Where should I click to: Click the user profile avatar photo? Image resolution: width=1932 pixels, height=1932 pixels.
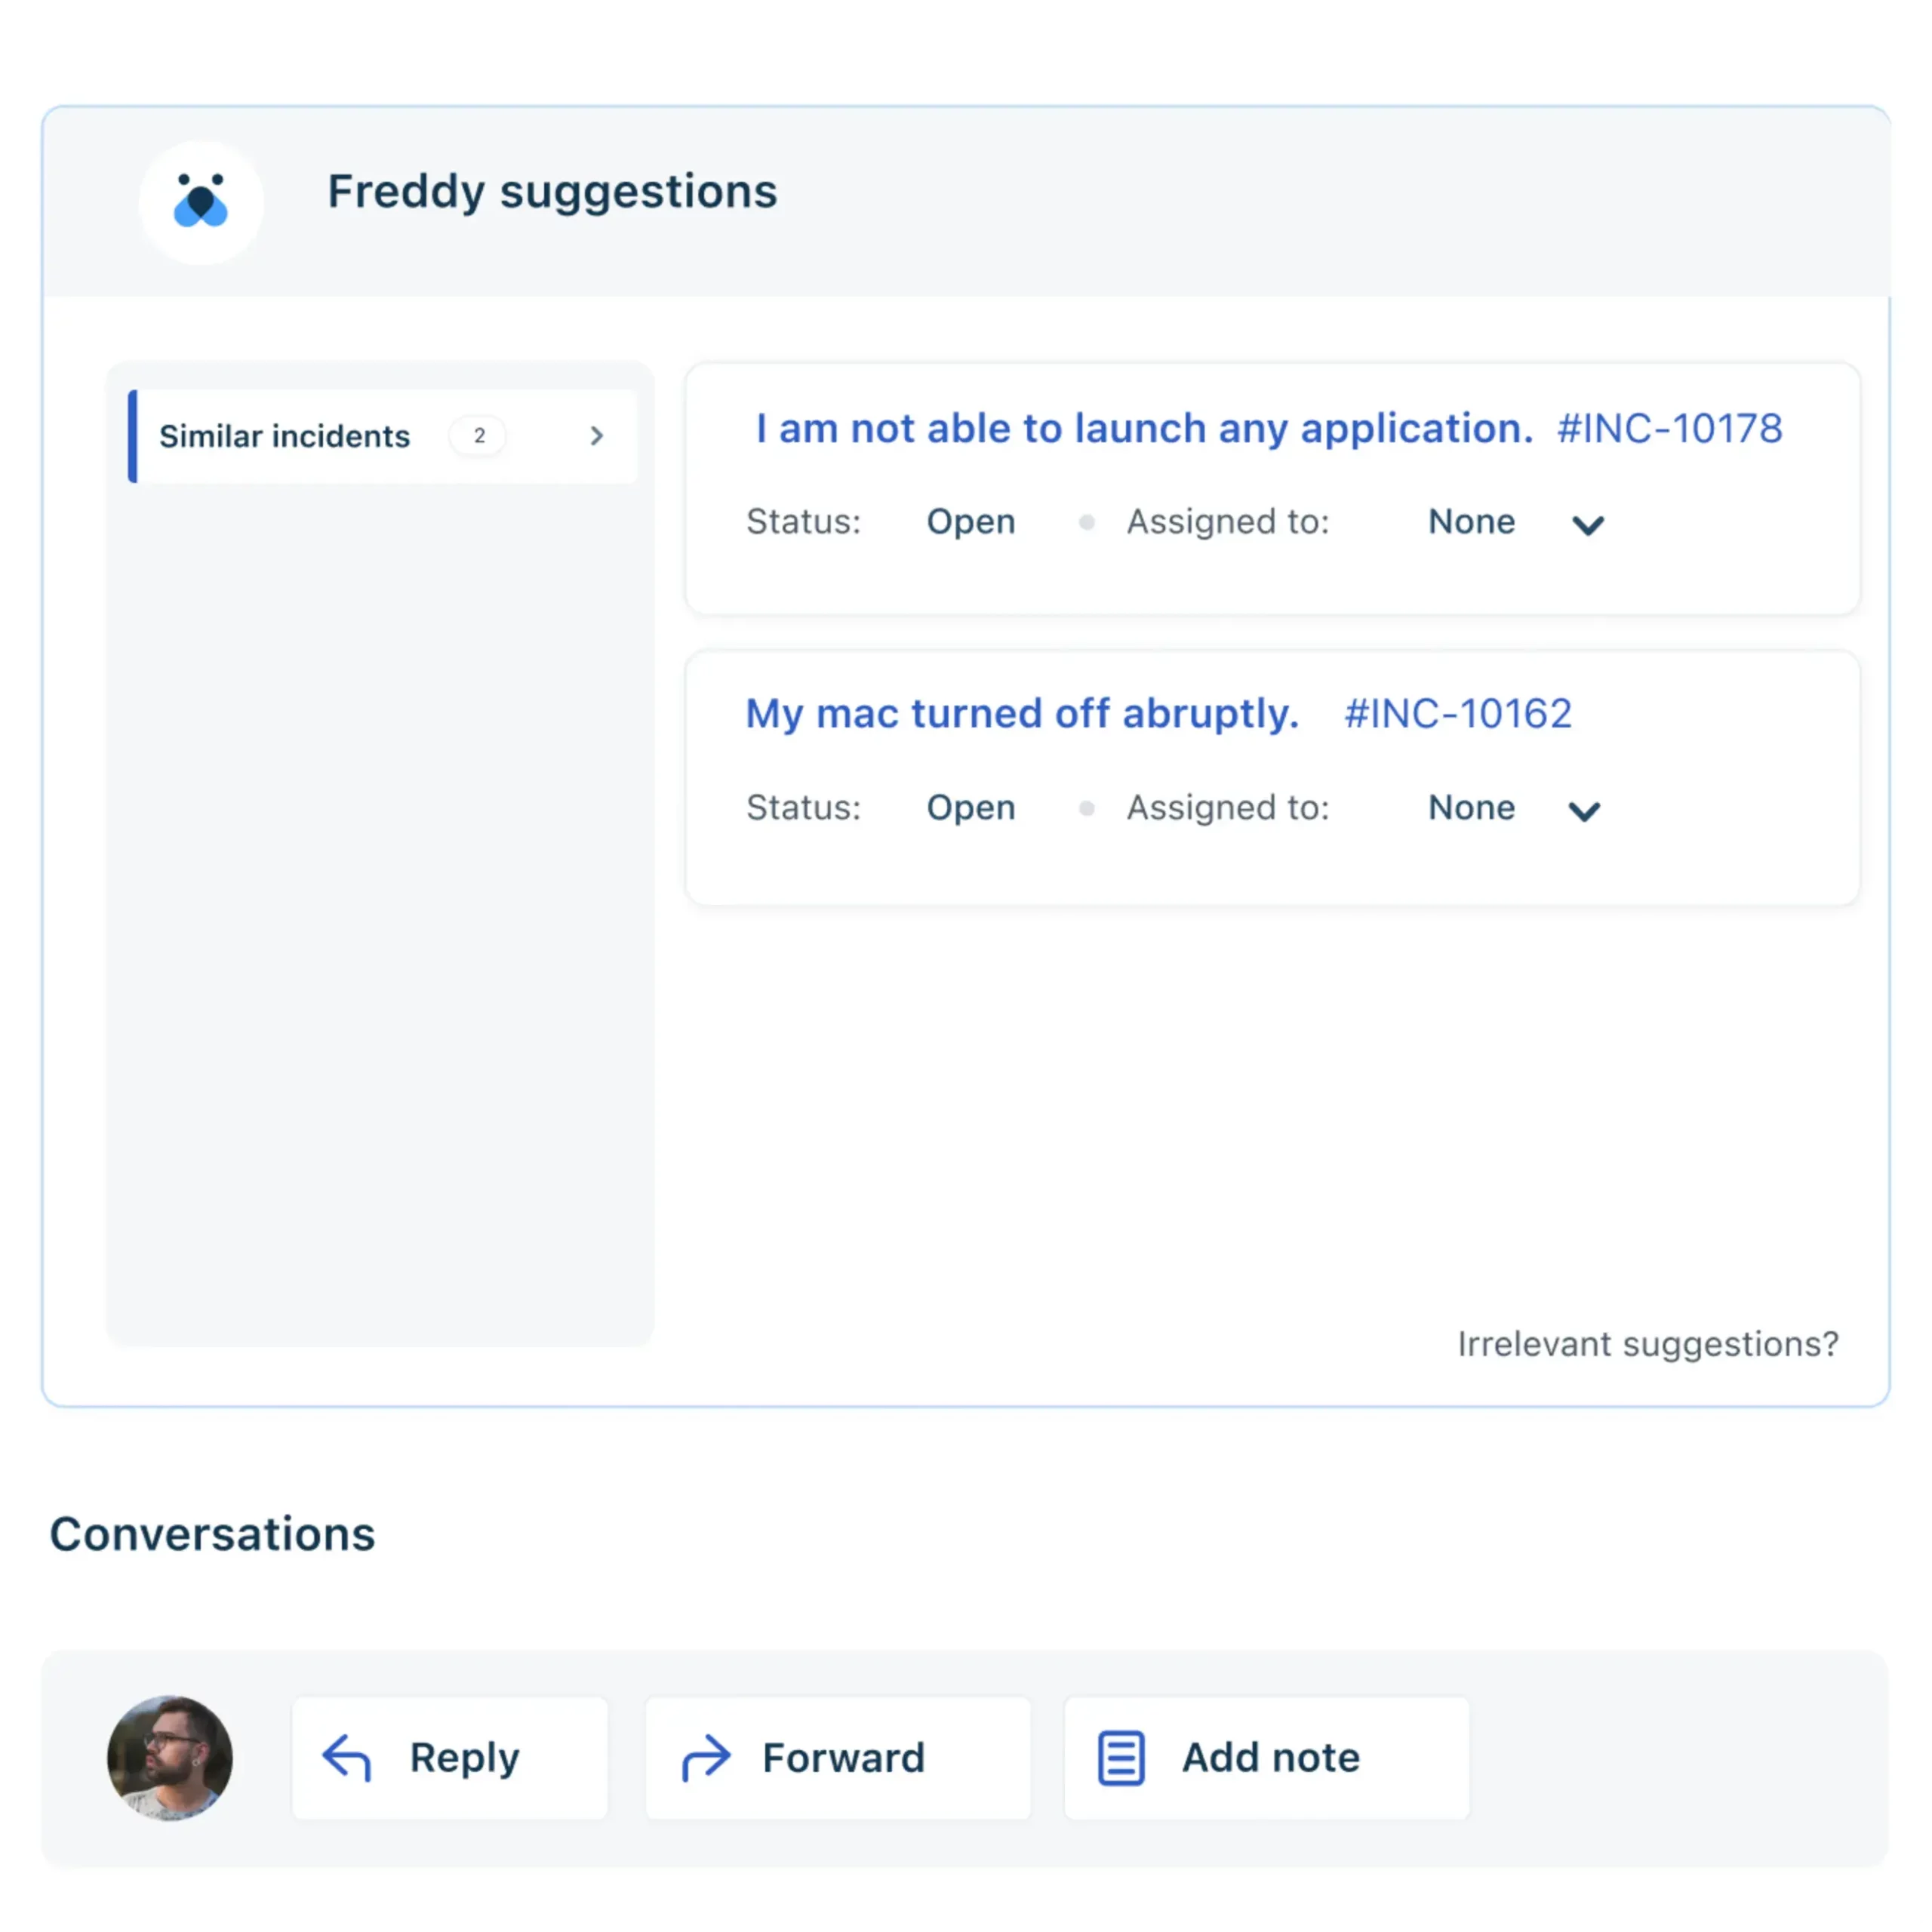pos(170,1758)
